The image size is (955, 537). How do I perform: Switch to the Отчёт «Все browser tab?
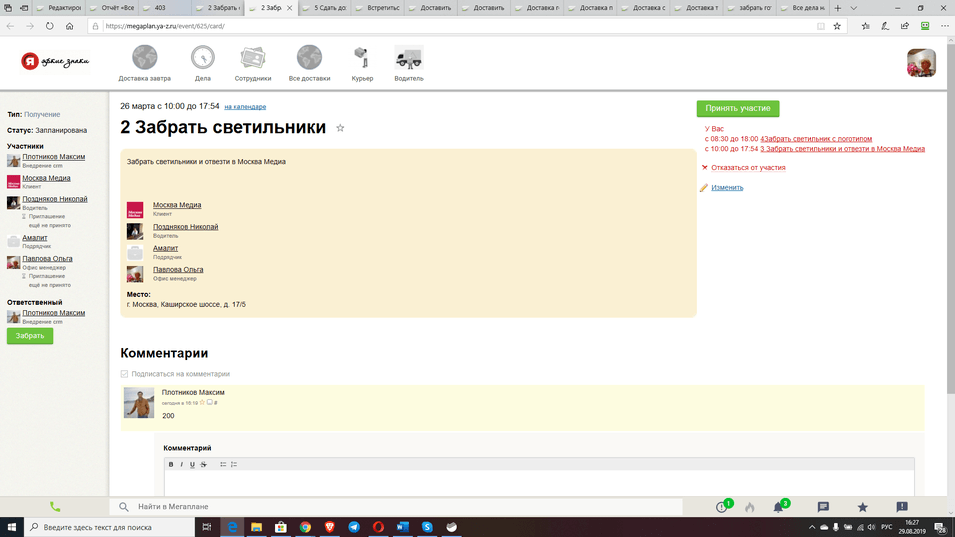tap(117, 8)
